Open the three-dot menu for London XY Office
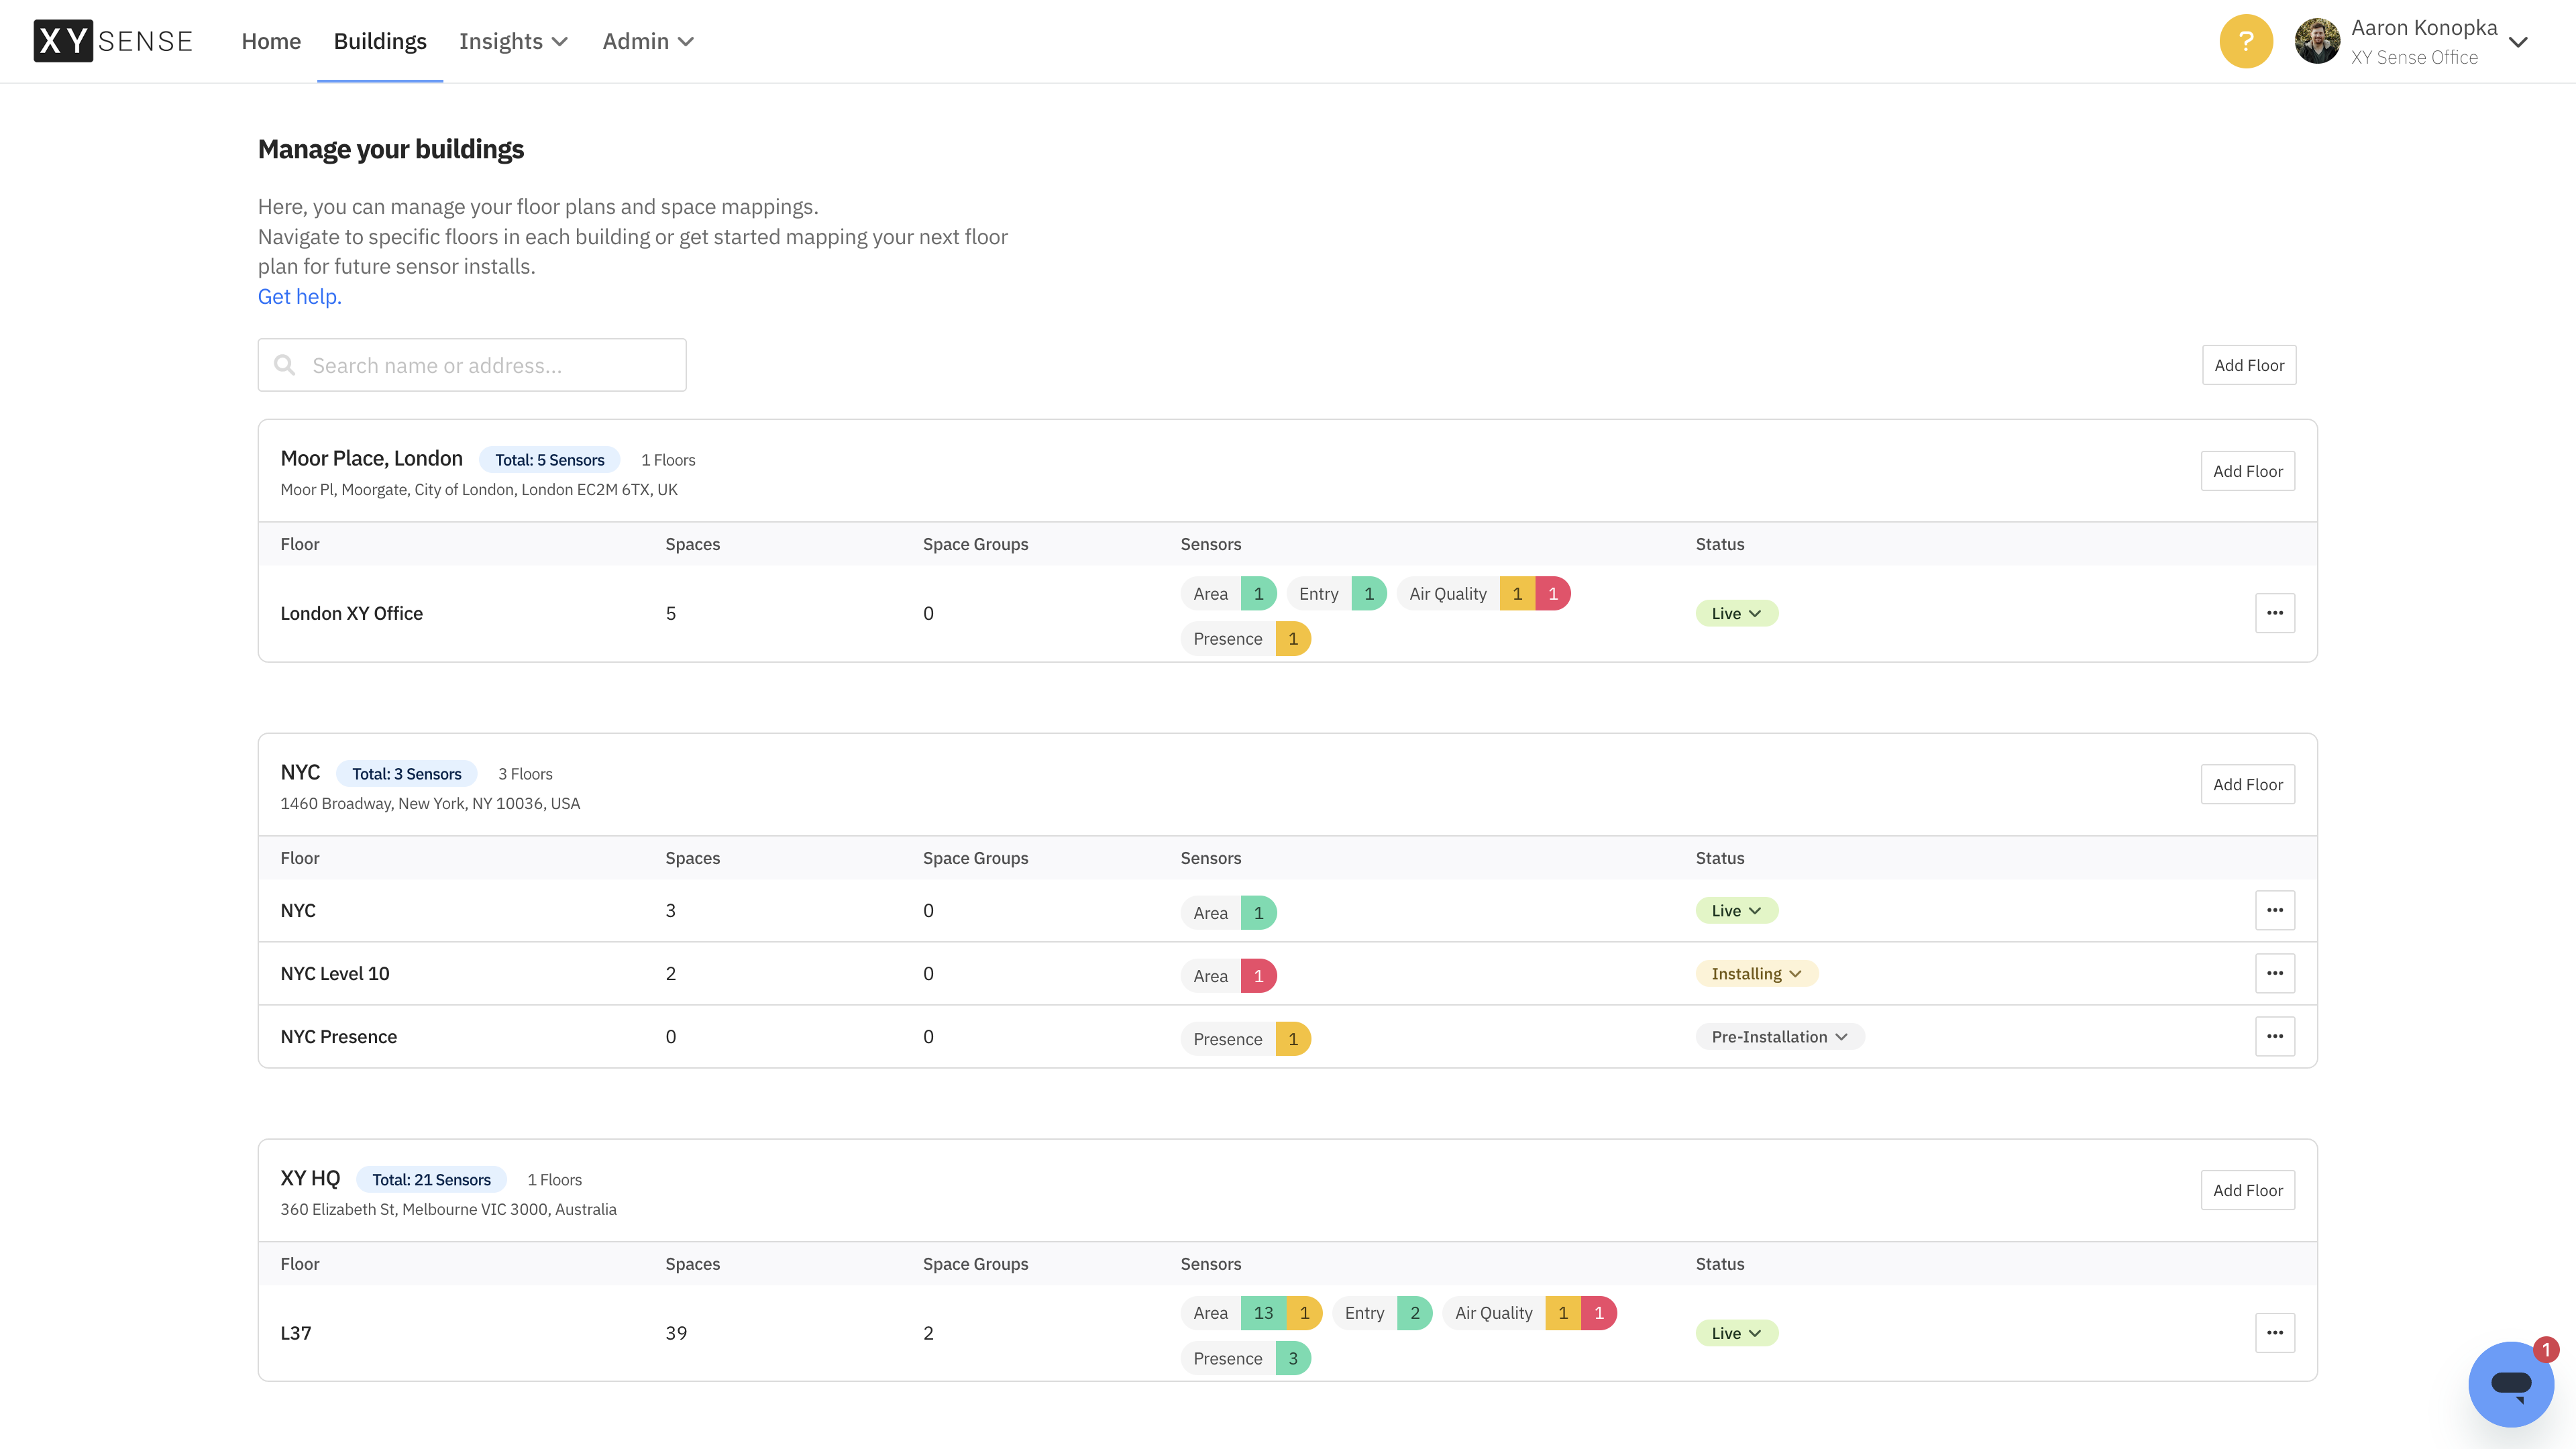2576x1449 pixels. click(x=2275, y=613)
